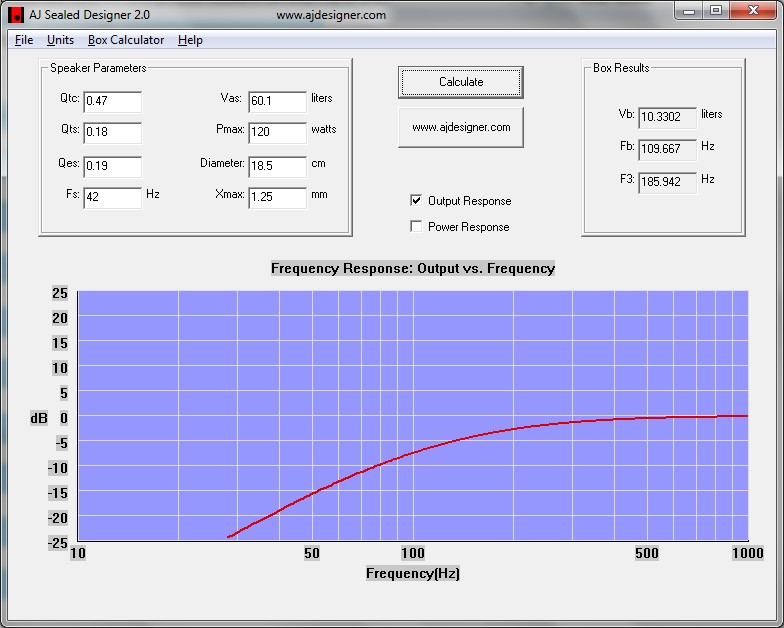
Task: Select the Pmax watts field
Action: (277, 133)
